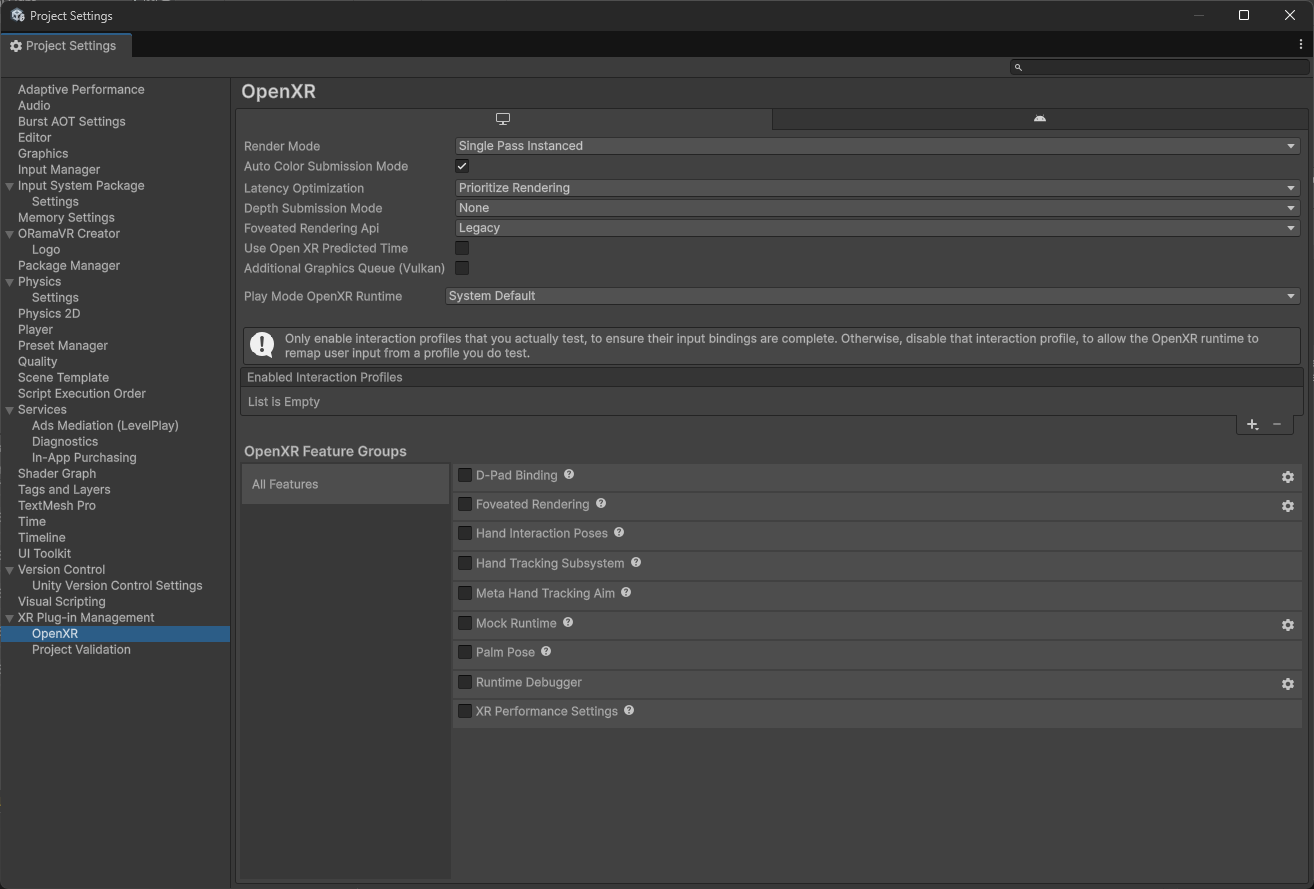The width and height of the screenshot is (1314, 889).
Task: Show help for Mock Runtime
Action: 568,622
